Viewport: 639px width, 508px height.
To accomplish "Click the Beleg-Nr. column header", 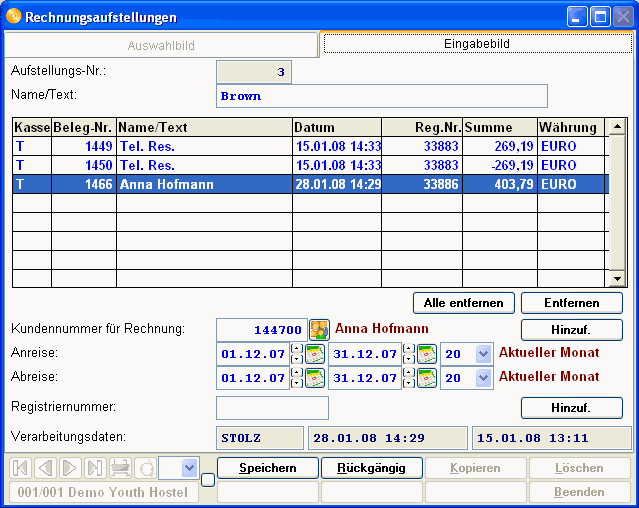I will 84,127.
